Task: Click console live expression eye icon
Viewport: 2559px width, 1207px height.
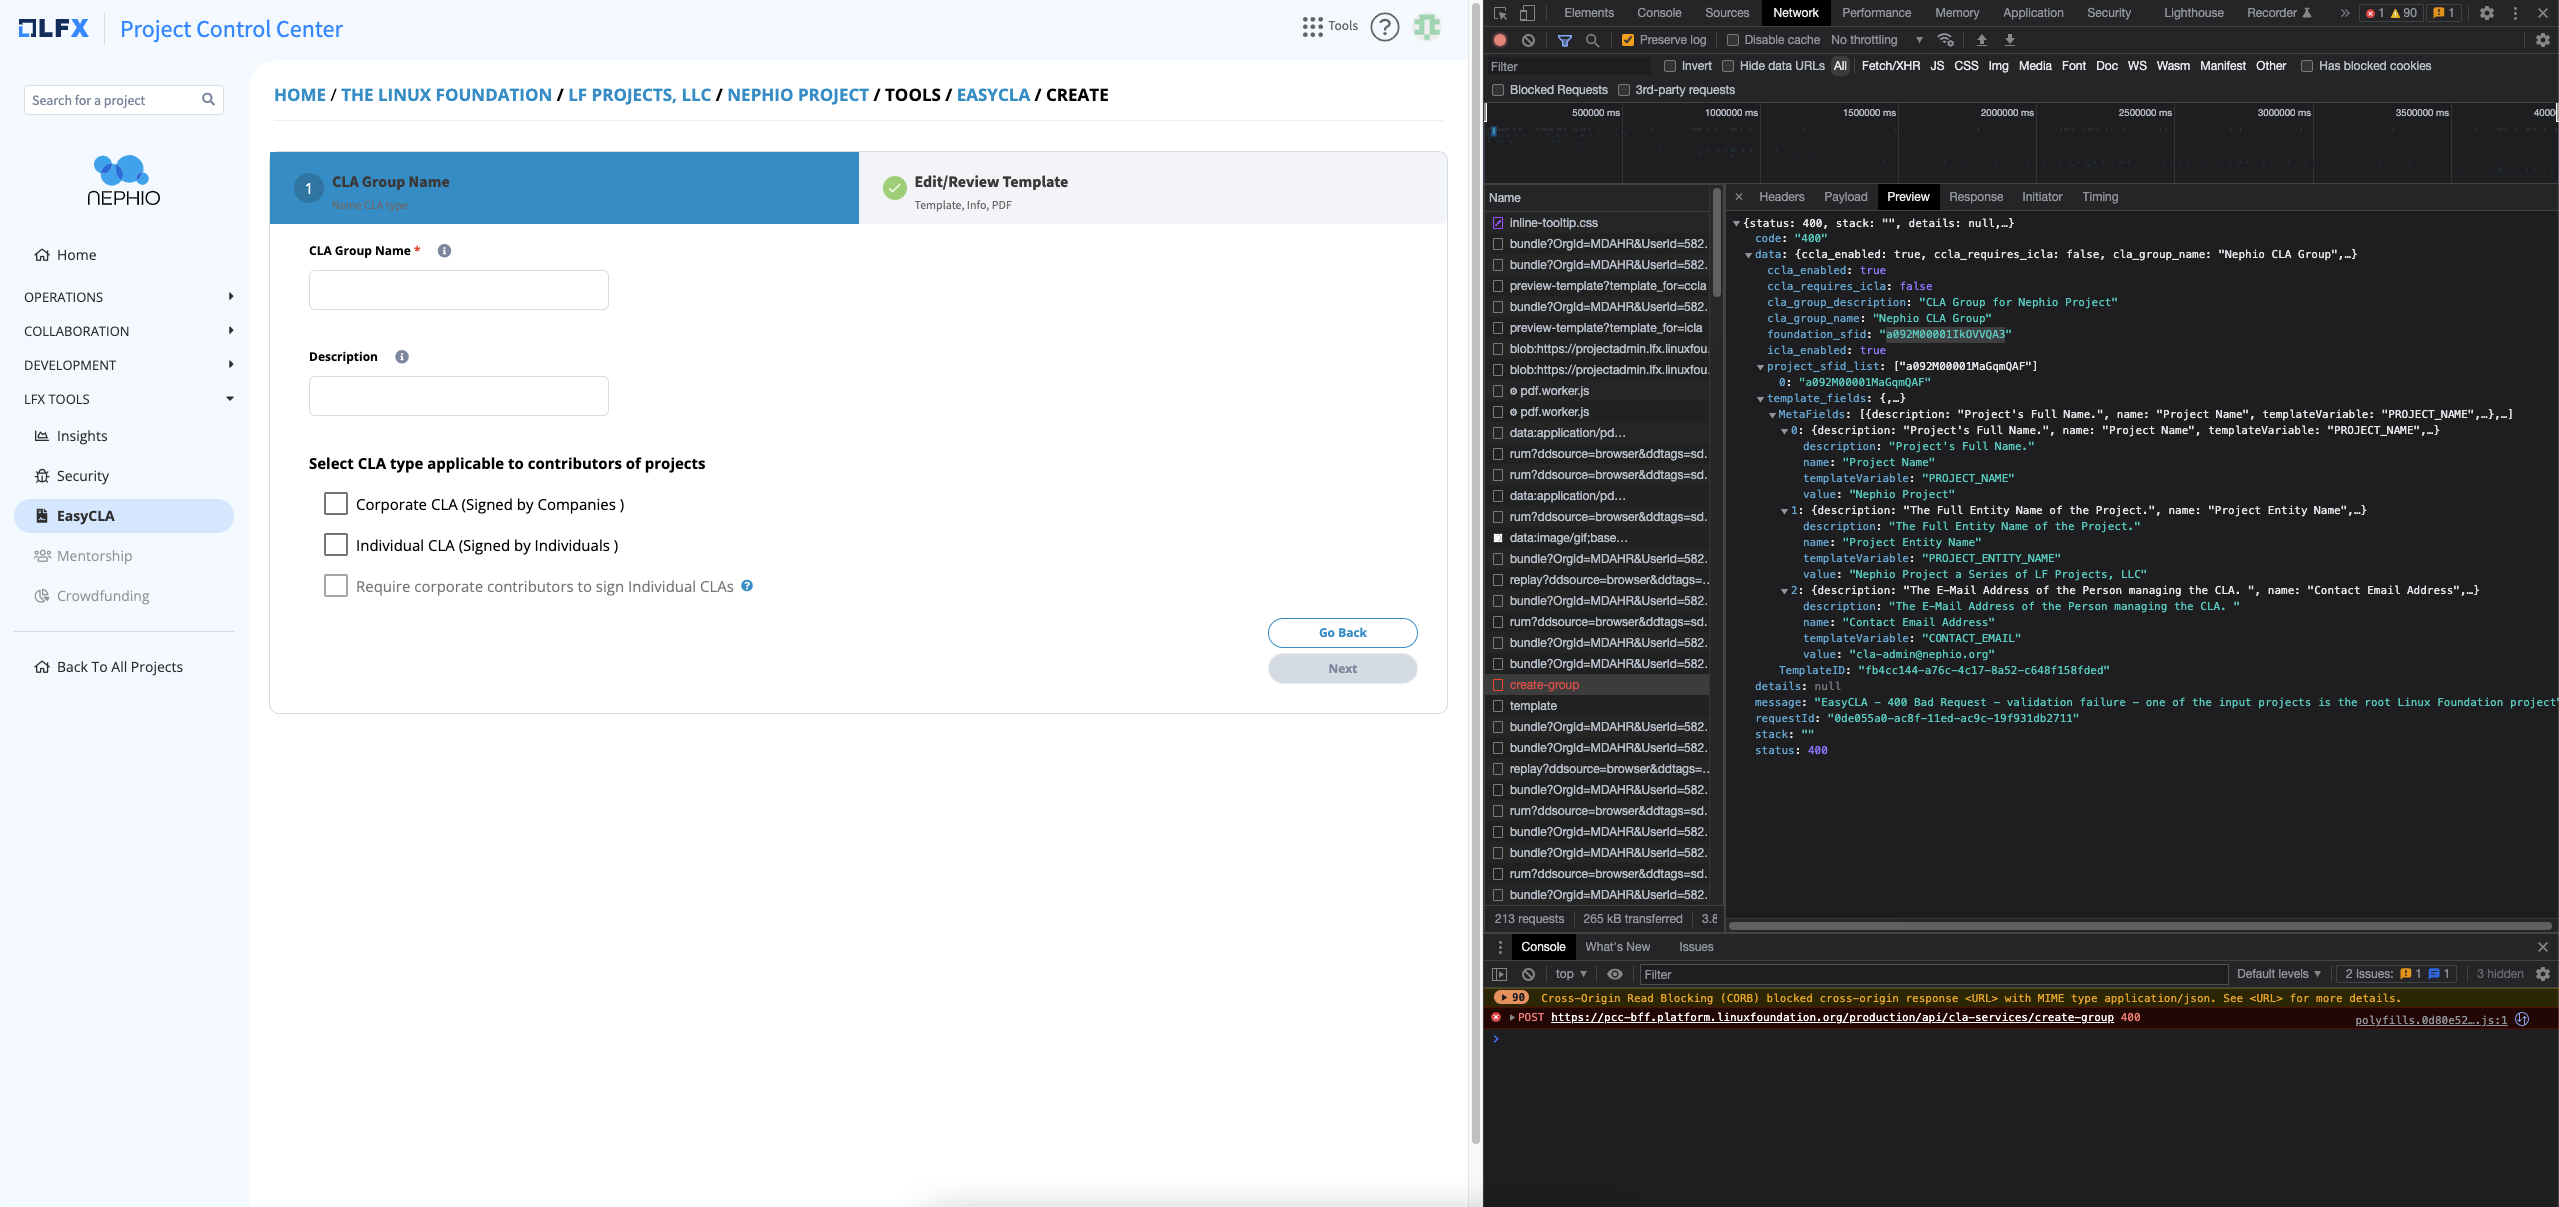Action: [1614, 974]
